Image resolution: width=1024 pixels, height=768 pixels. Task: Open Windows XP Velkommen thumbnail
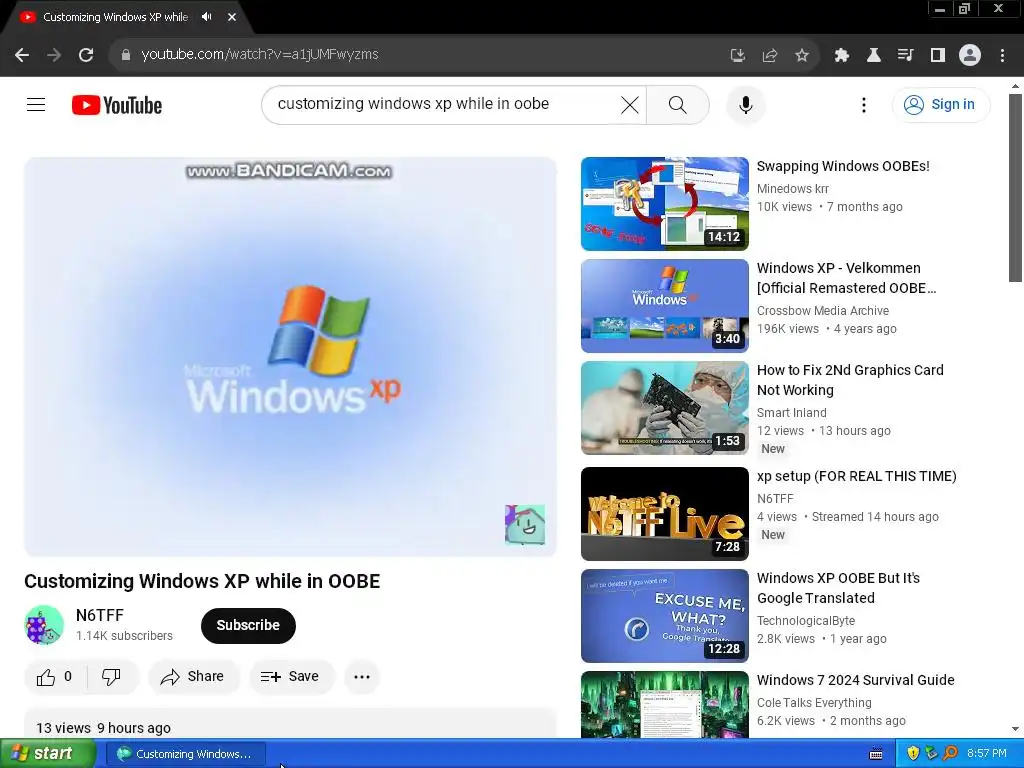point(665,306)
